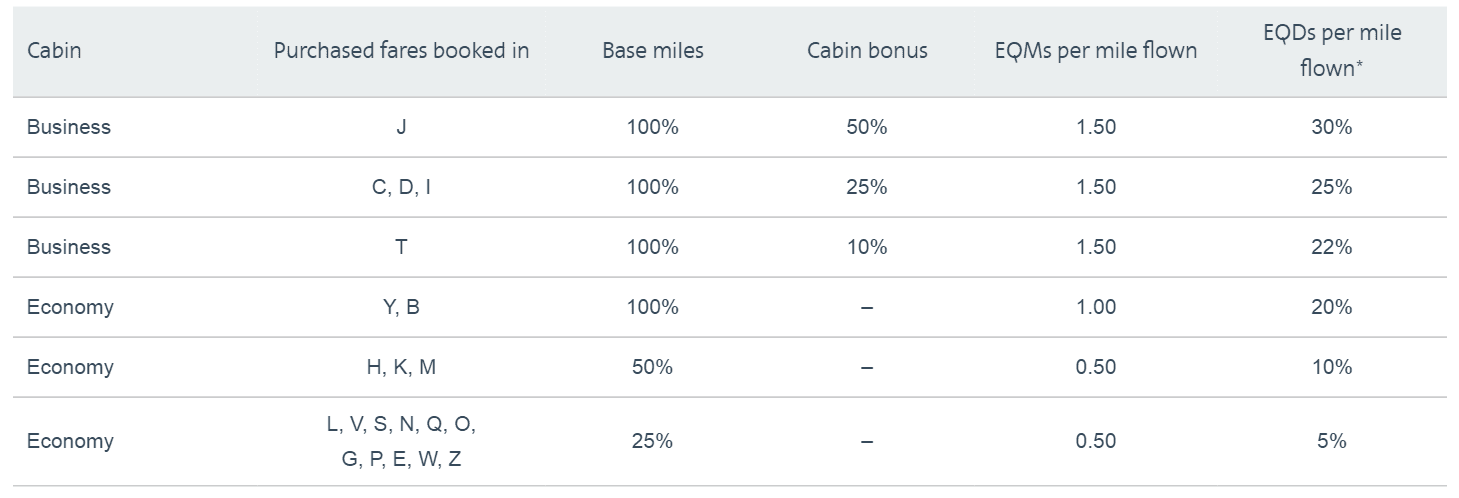1459x498 pixels.
Task: Click the 30% EQD value
Action: [1332, 127]
